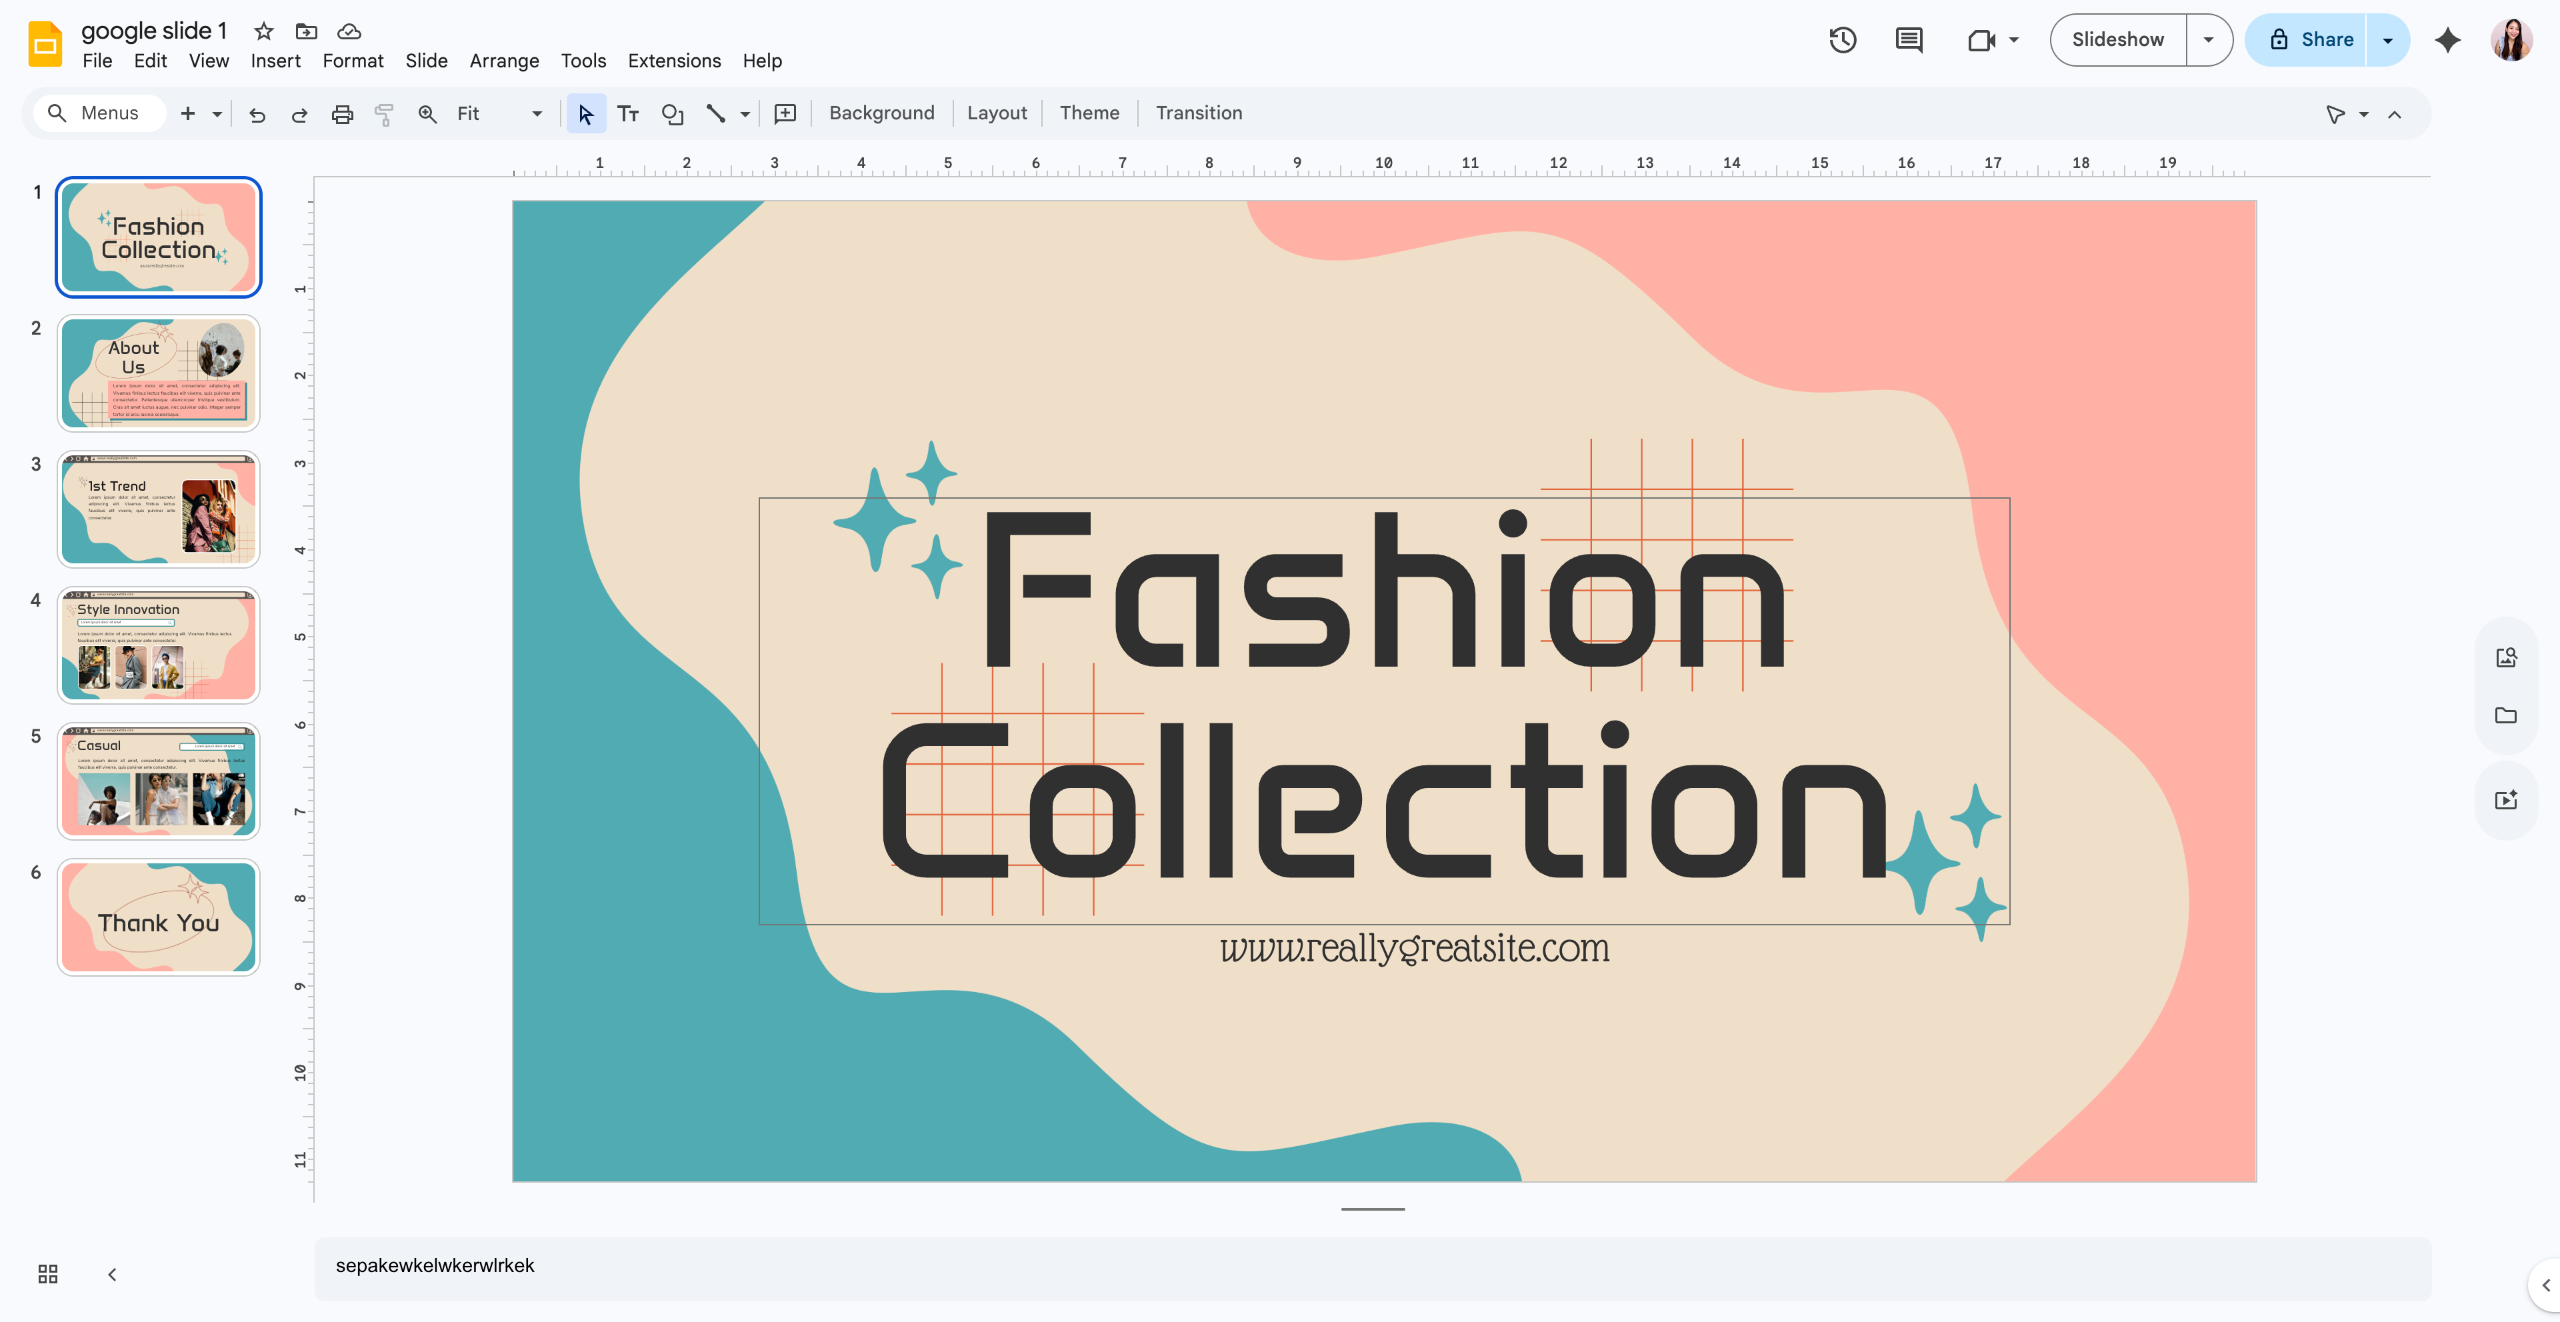This screenshot has width=2560, height=1322.
Task: Expand Slideshow options dropdown arrow
Action: tap(2209, 40)
